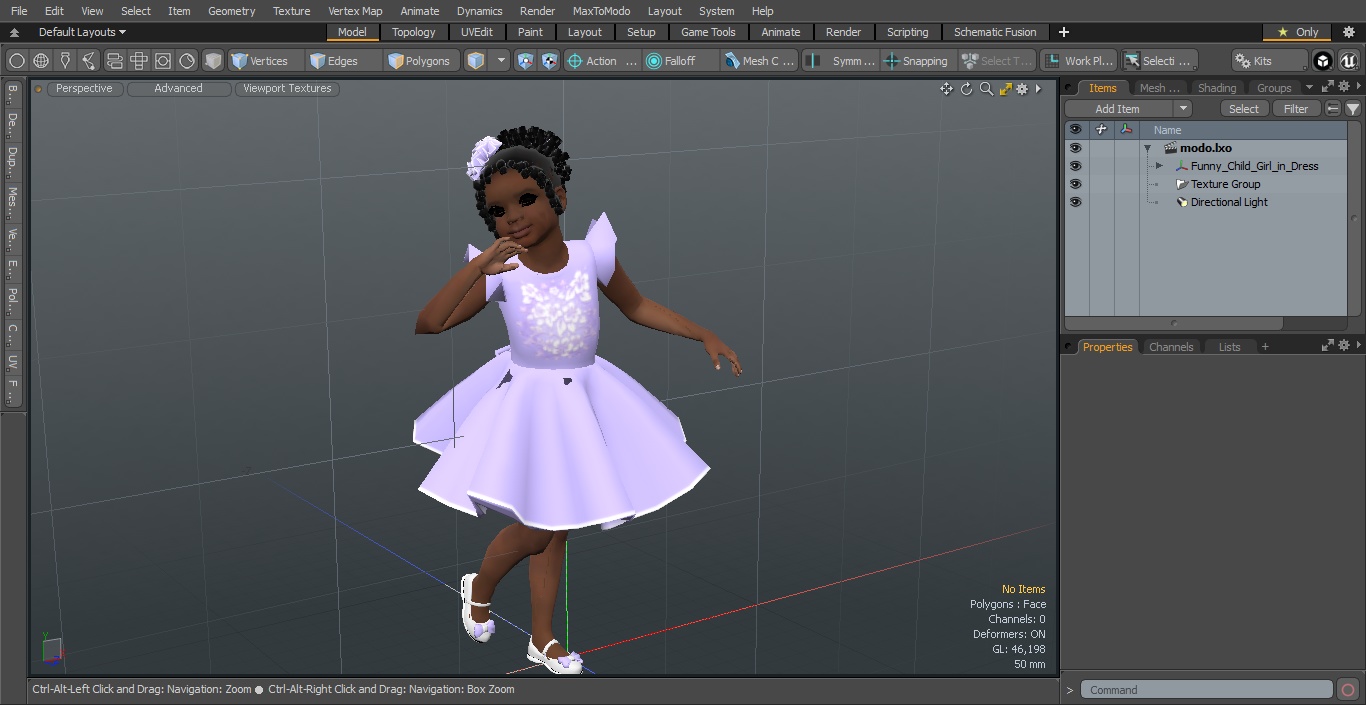
Task: Click the Unity cube icon
Action: click(1323, 61)
